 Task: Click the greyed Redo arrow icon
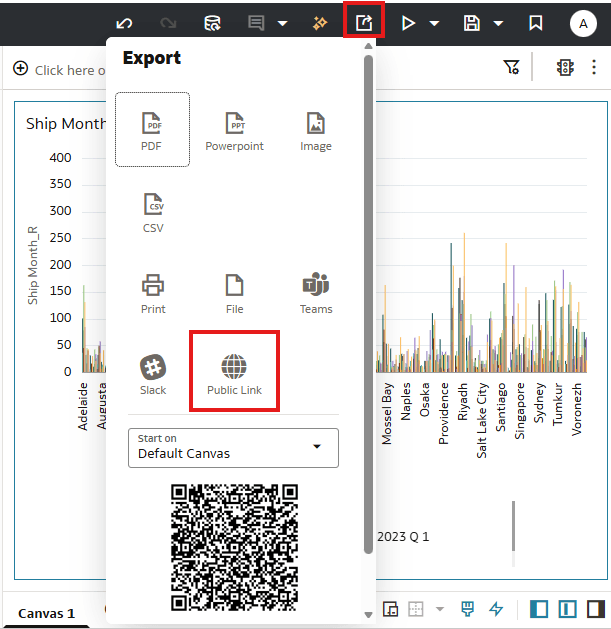[x=168, y=23]
